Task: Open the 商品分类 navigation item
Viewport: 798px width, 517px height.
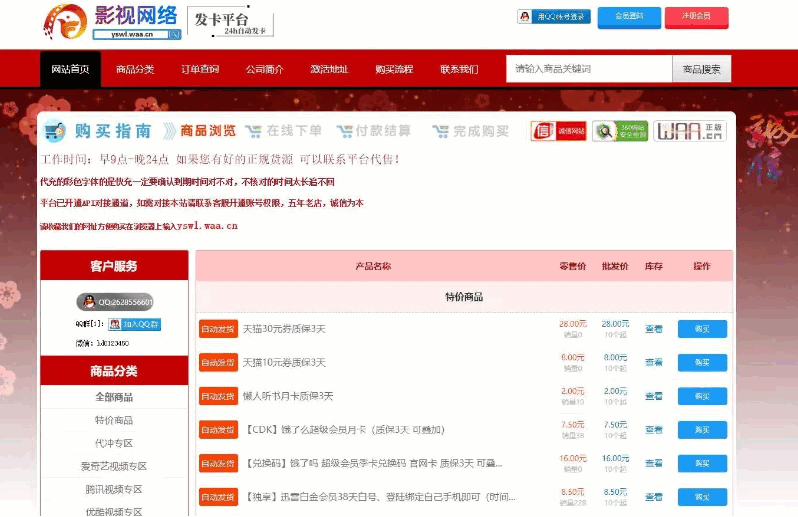Action: [135, 69]
